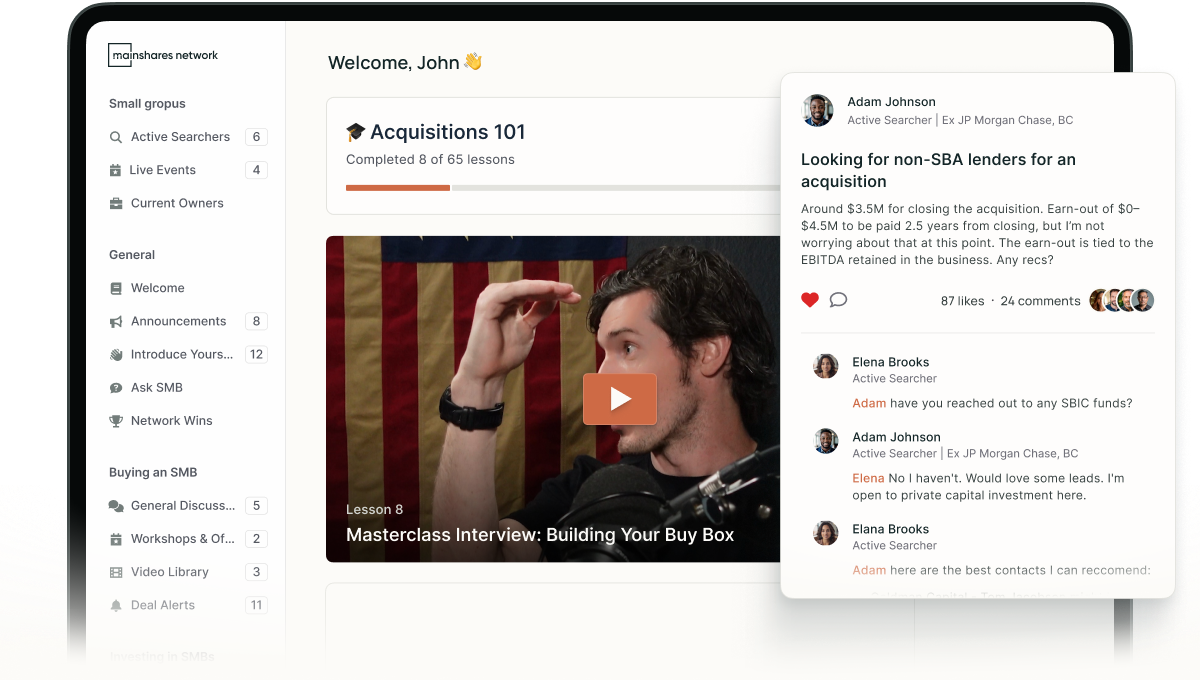This screenshot has width=1200, height=680.
Task: Click the Buying an SMB section header
Action: pyautogui.click(x=153, y=473)
